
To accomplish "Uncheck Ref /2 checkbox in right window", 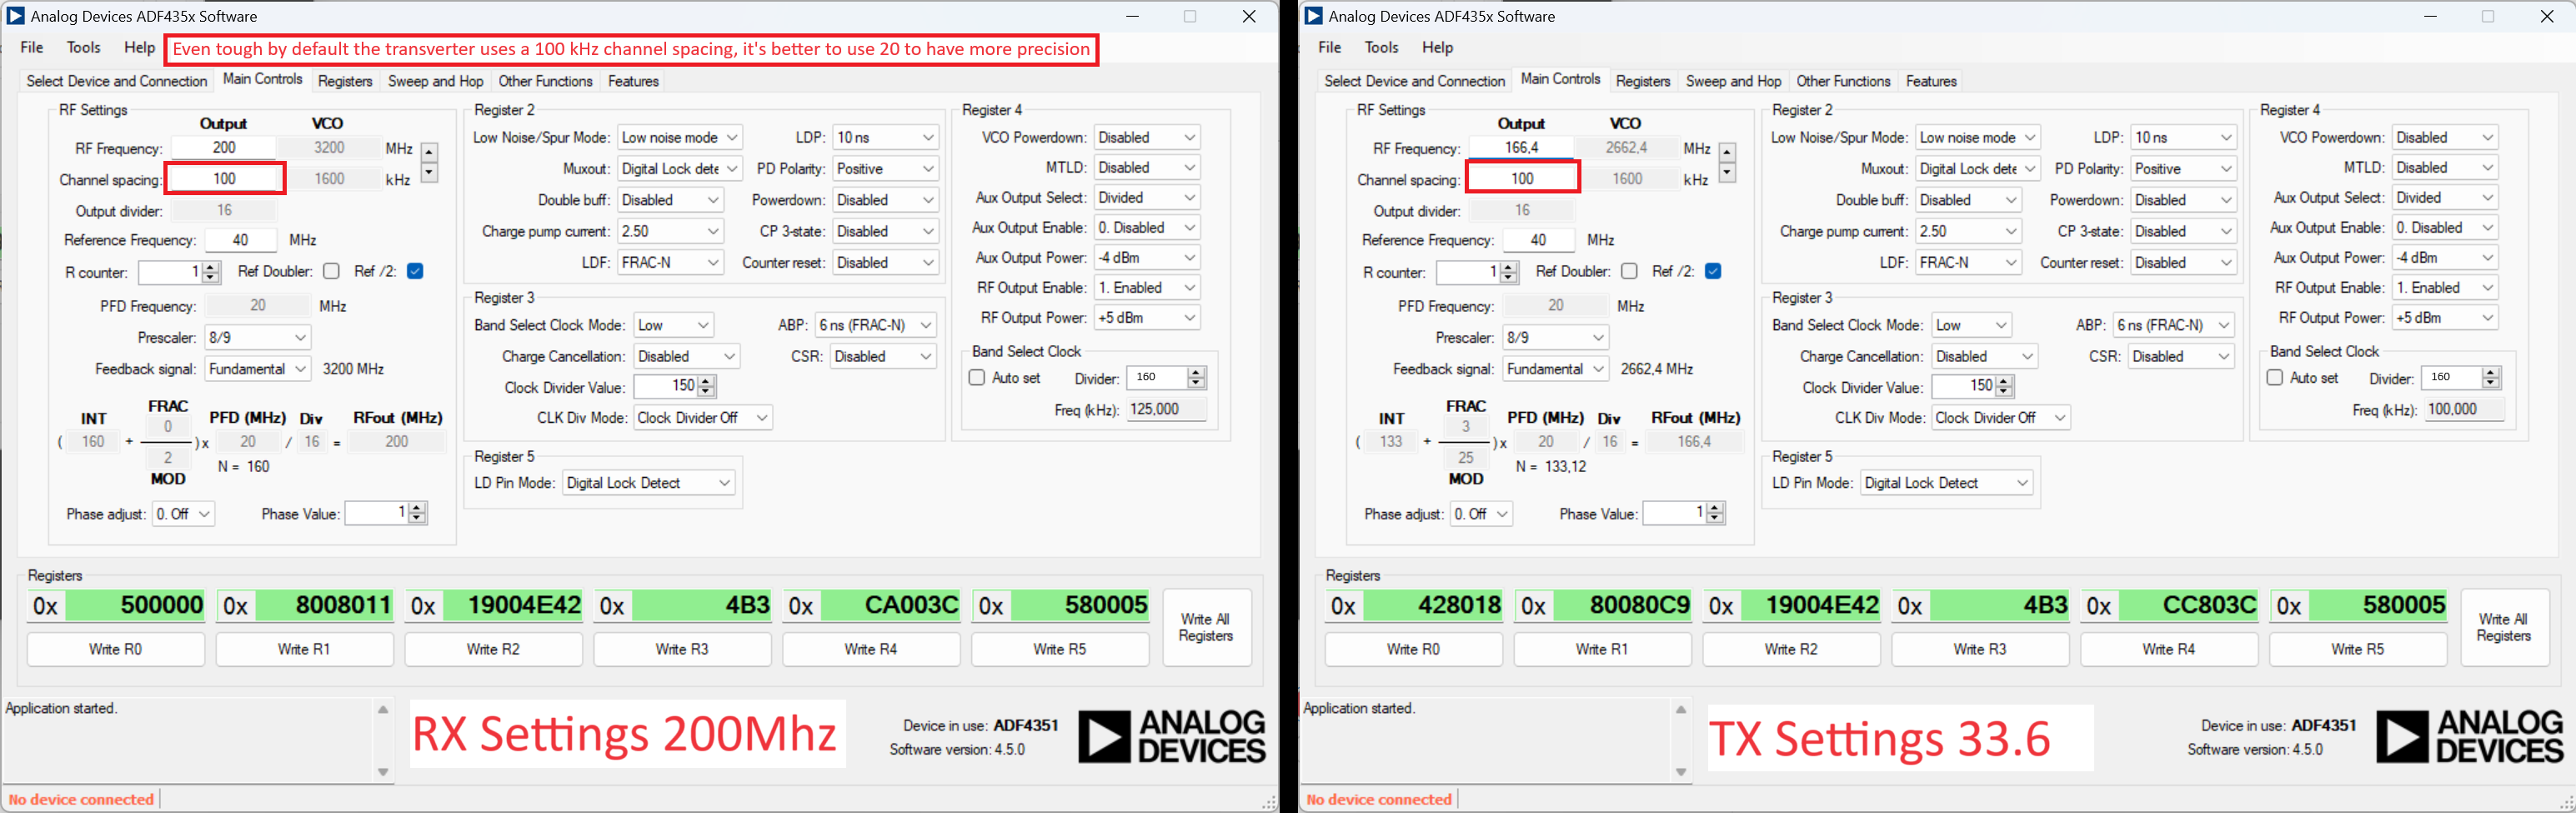I will point(1713,271).
